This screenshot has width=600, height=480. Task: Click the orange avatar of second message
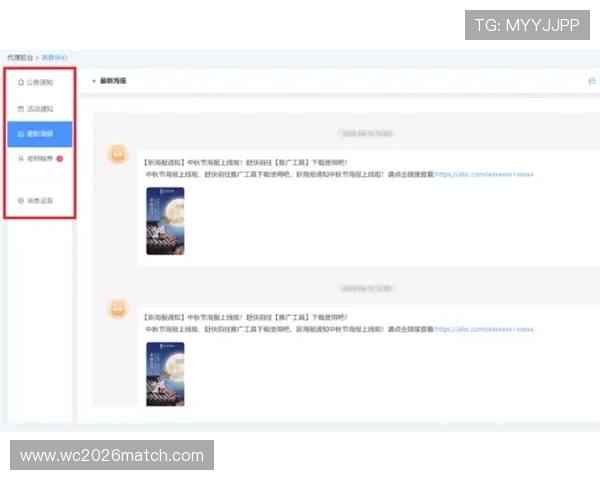click(118, 309)
